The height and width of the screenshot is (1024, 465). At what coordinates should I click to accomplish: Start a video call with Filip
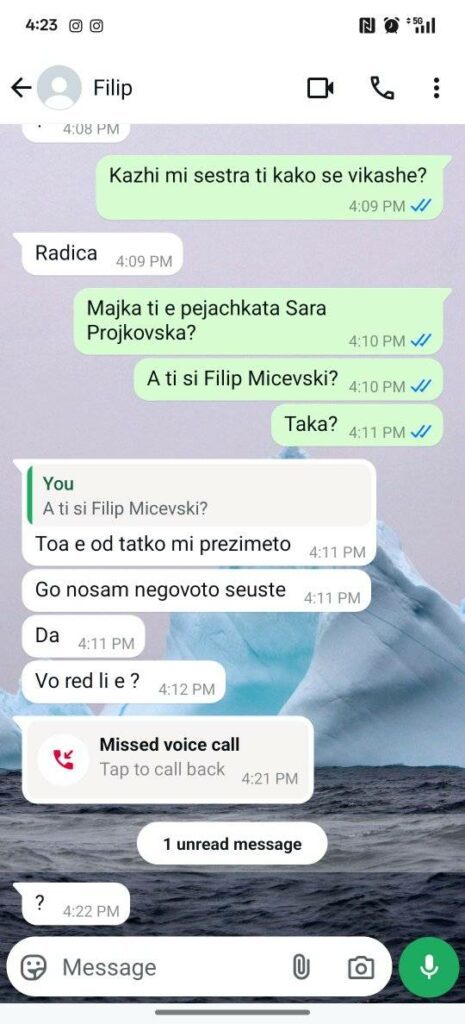320,88
